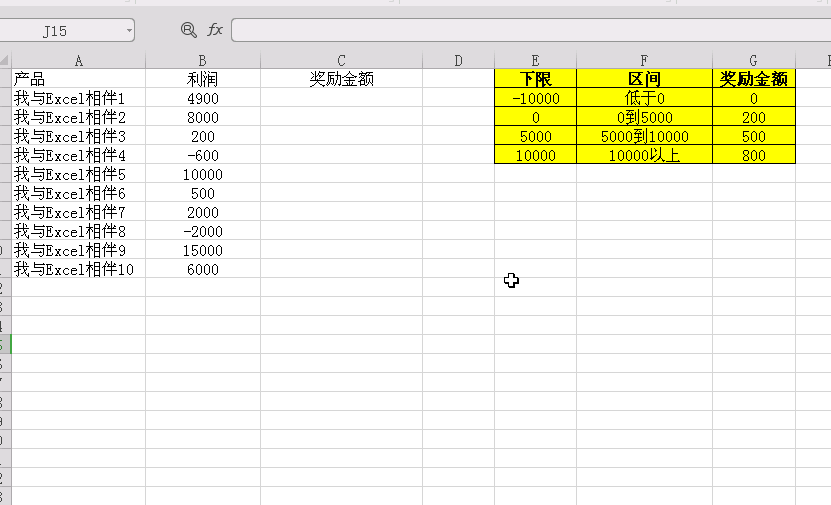Select column C header
Viewport: 831px width, 505px height.
(x=341, y=60)
